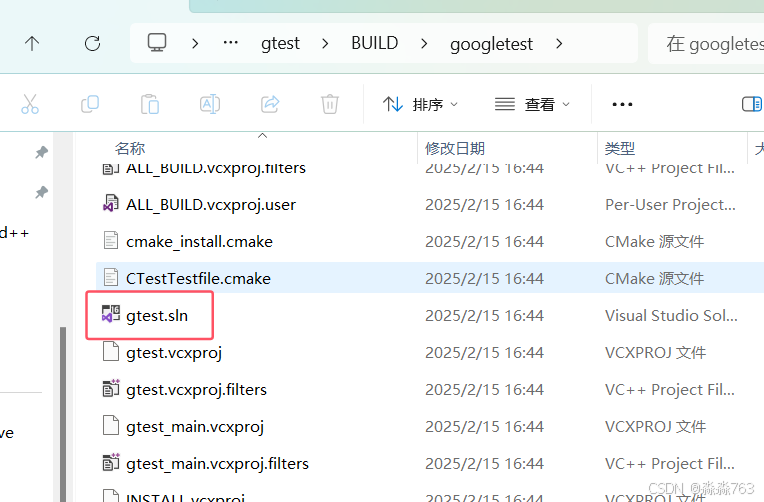Expand chevron after gtest breadcrumb
The image size is (764, 502).
(x=325, y=44)
